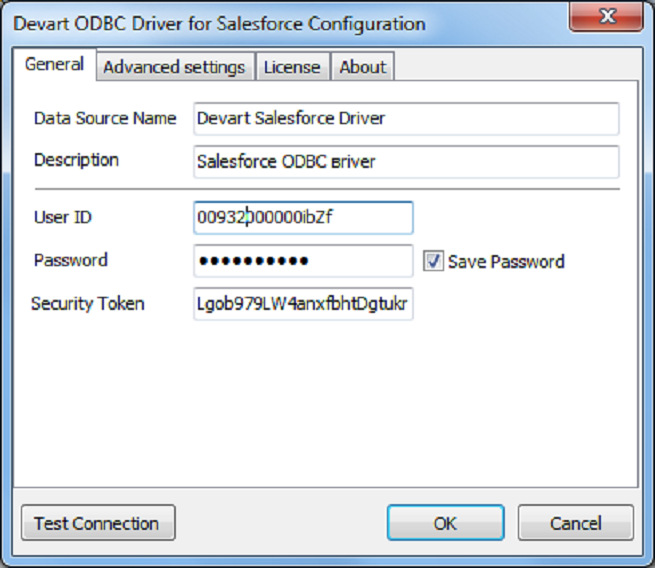Click the Test Connection button
The height and width of the screenshot is (568, 655).
pyautogui.click(x=98, y=523)
